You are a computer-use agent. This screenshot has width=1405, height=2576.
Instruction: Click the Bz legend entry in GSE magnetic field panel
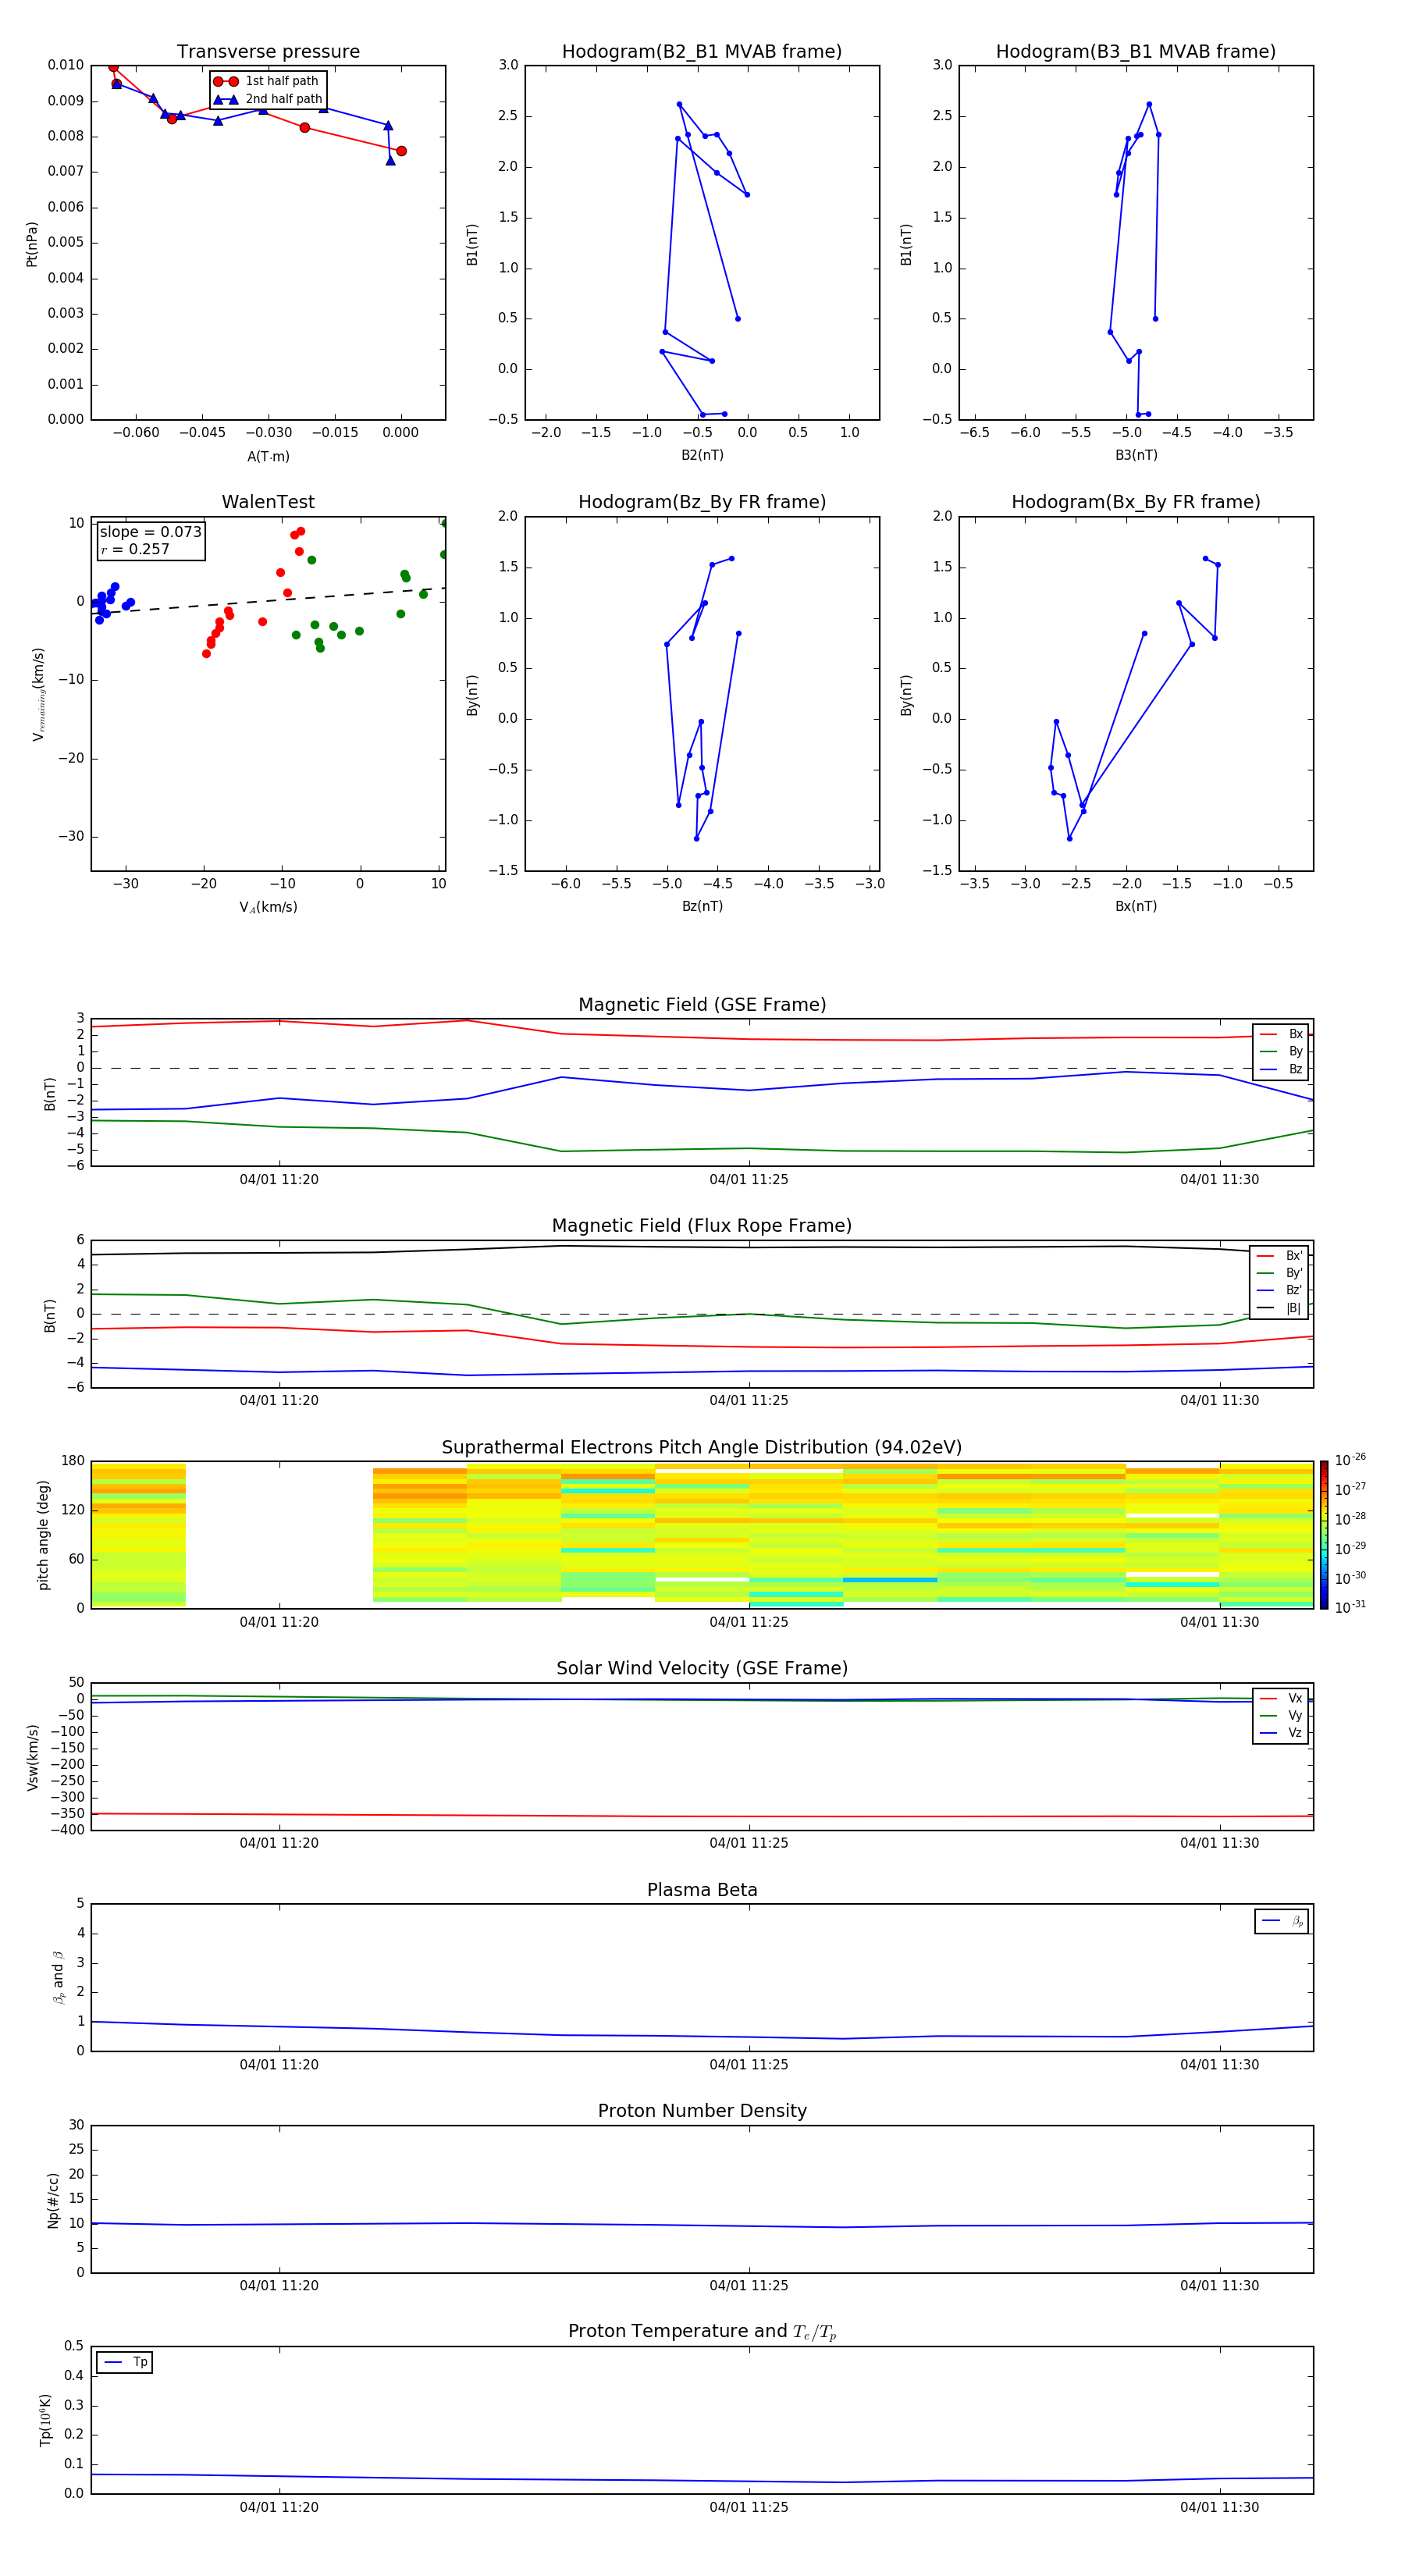tap(1281, 1069)
